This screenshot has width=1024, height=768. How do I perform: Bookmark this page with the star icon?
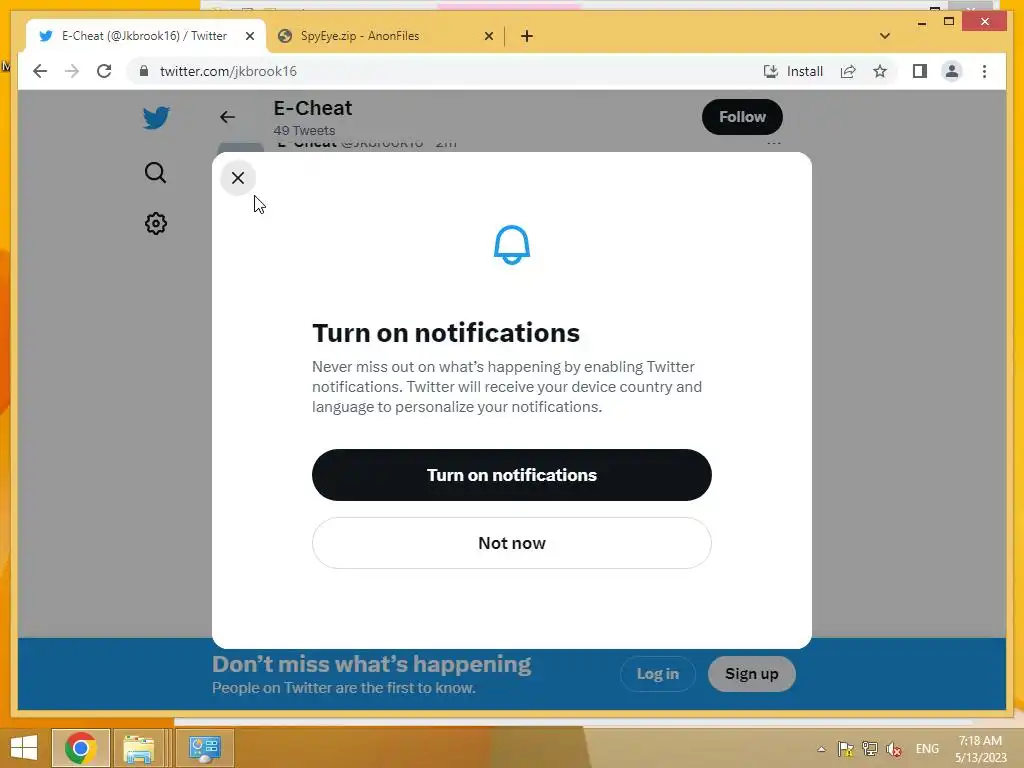[x=880, y=71]
